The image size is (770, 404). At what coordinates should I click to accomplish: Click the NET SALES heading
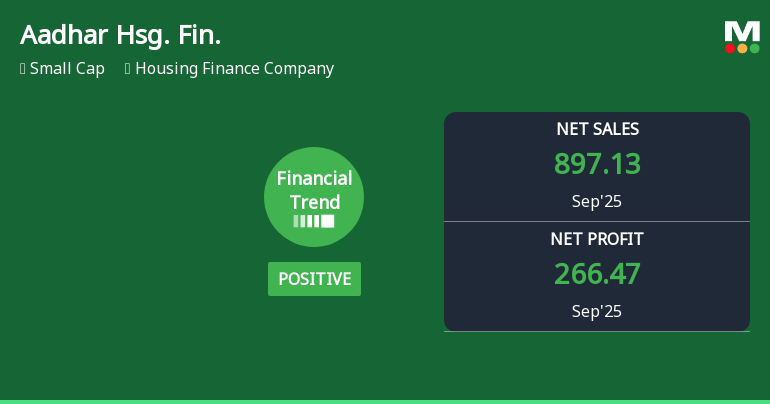tap(597, 129)
